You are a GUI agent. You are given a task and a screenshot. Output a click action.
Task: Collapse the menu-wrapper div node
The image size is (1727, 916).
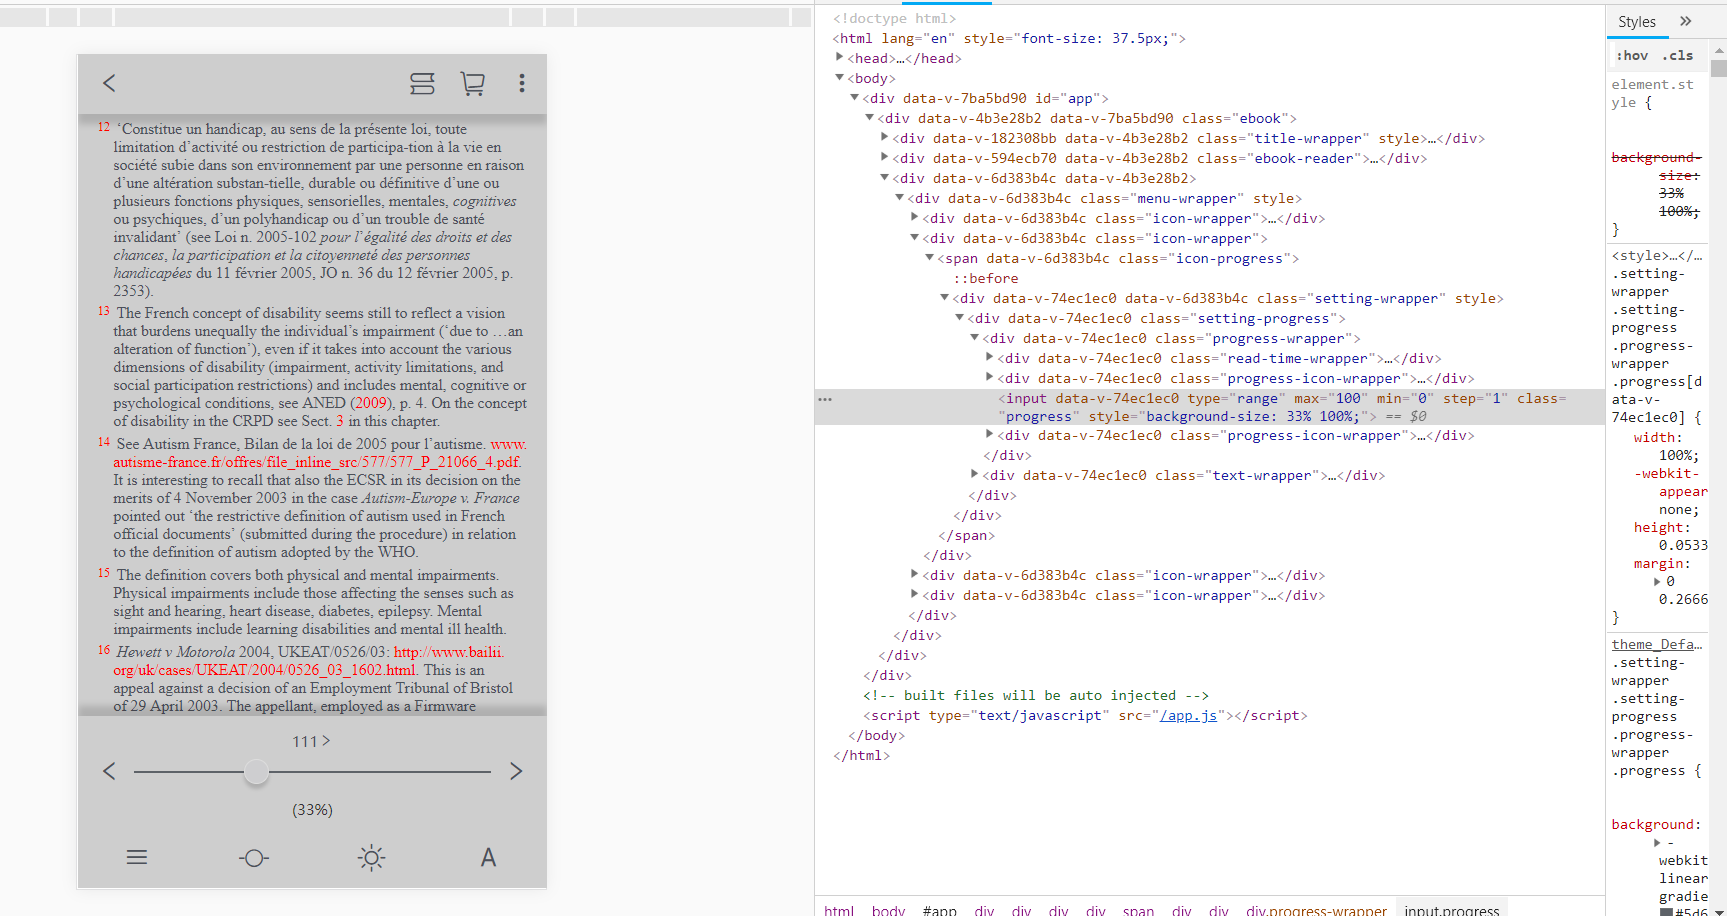[x=900, y=198]
